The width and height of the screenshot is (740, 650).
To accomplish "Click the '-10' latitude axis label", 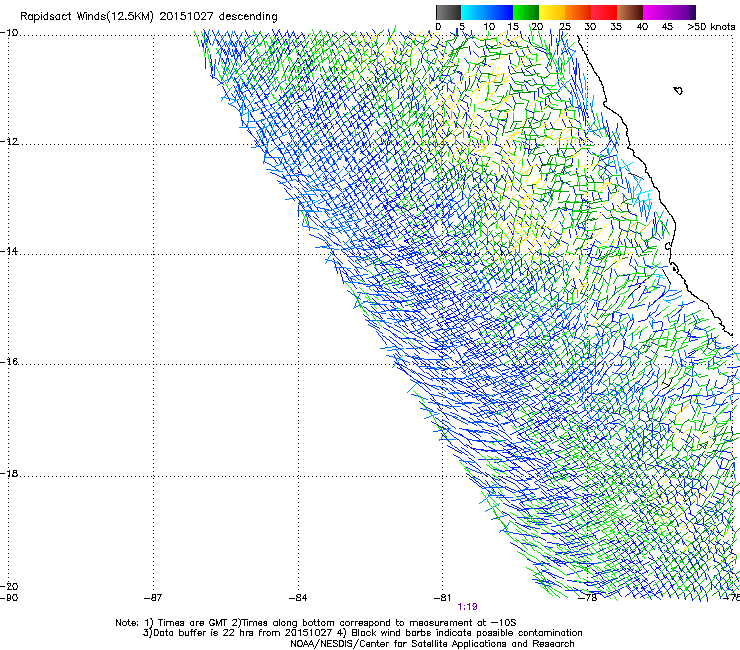I will (9, 33).
